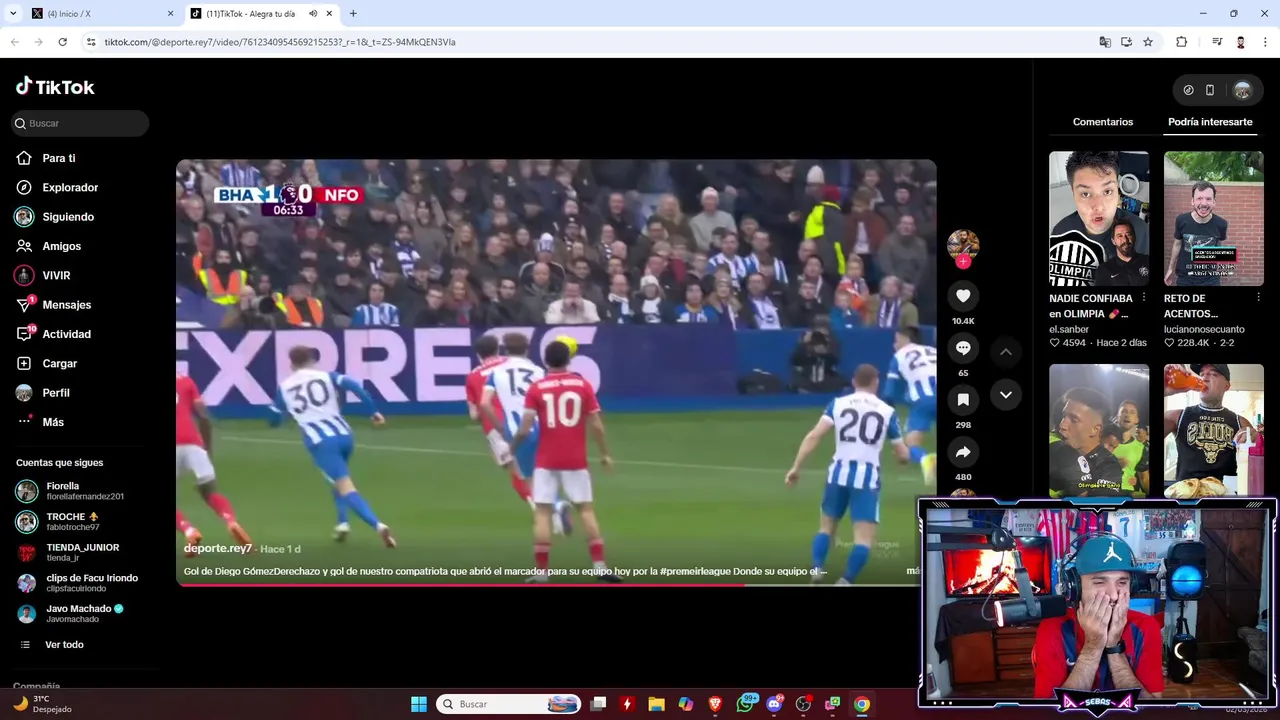Click the translate page icon
The height and width of the screenshot is (720, 1280).
1105,42
